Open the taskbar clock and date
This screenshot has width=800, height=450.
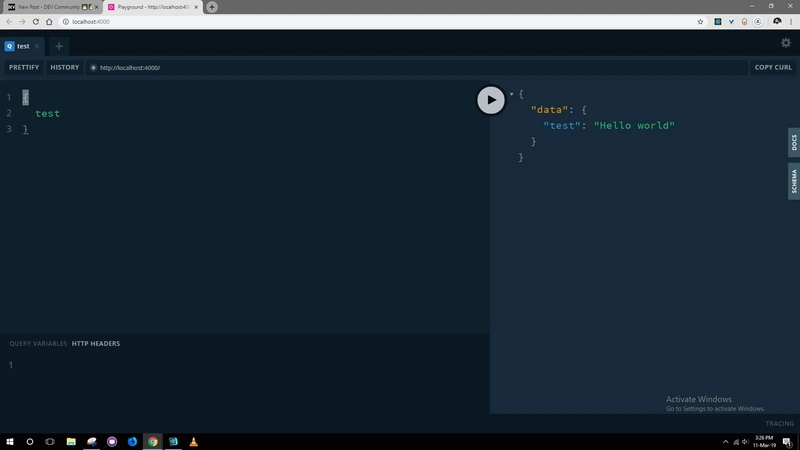coord(764,441)
